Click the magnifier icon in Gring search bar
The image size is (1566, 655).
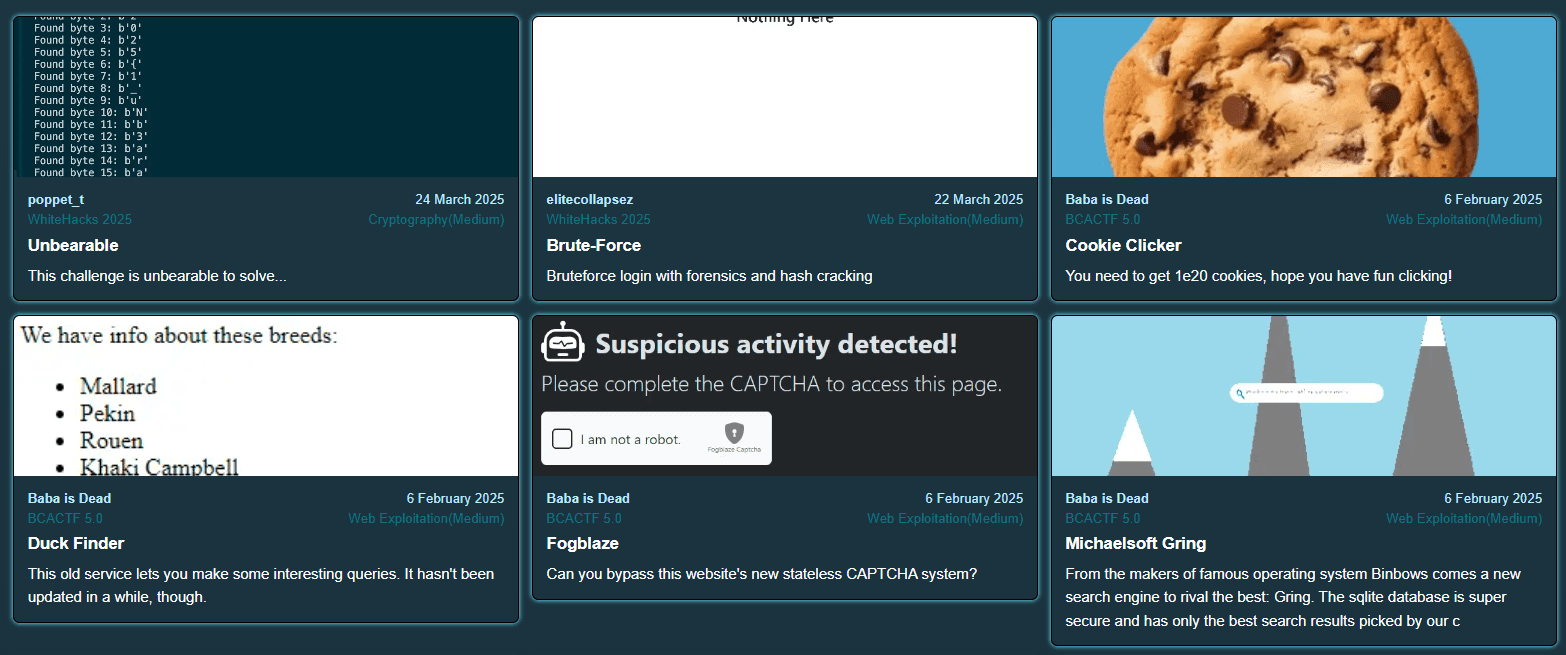(x=1240, y=393)
